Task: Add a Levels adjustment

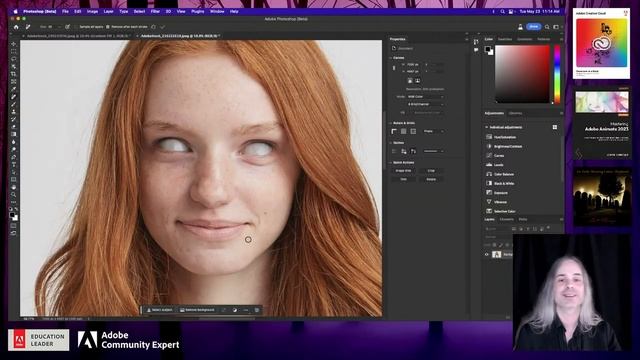Action: coord(498,165)
